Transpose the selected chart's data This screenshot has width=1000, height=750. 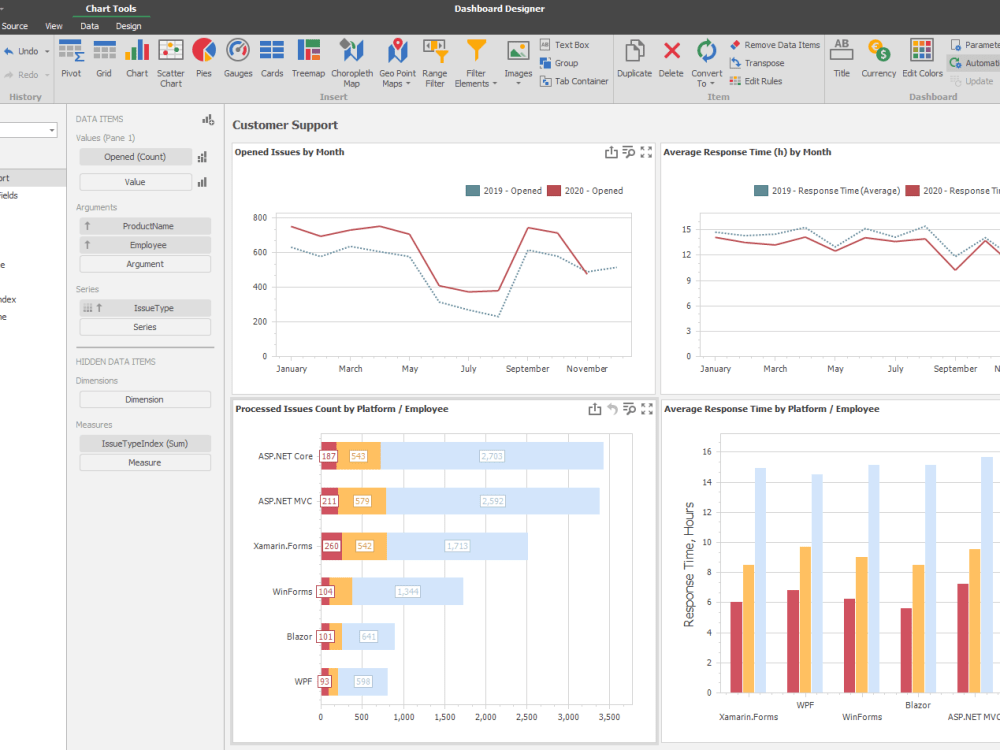(x=764, y=62)
